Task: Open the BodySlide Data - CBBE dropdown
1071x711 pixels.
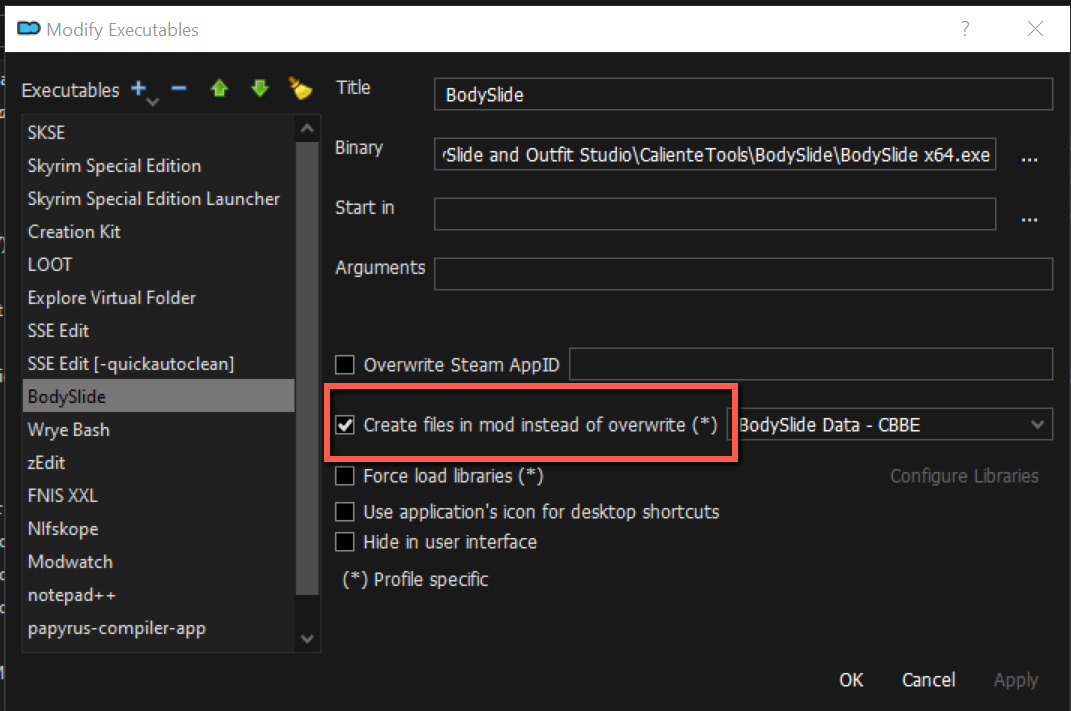Action: coord(890,425)
